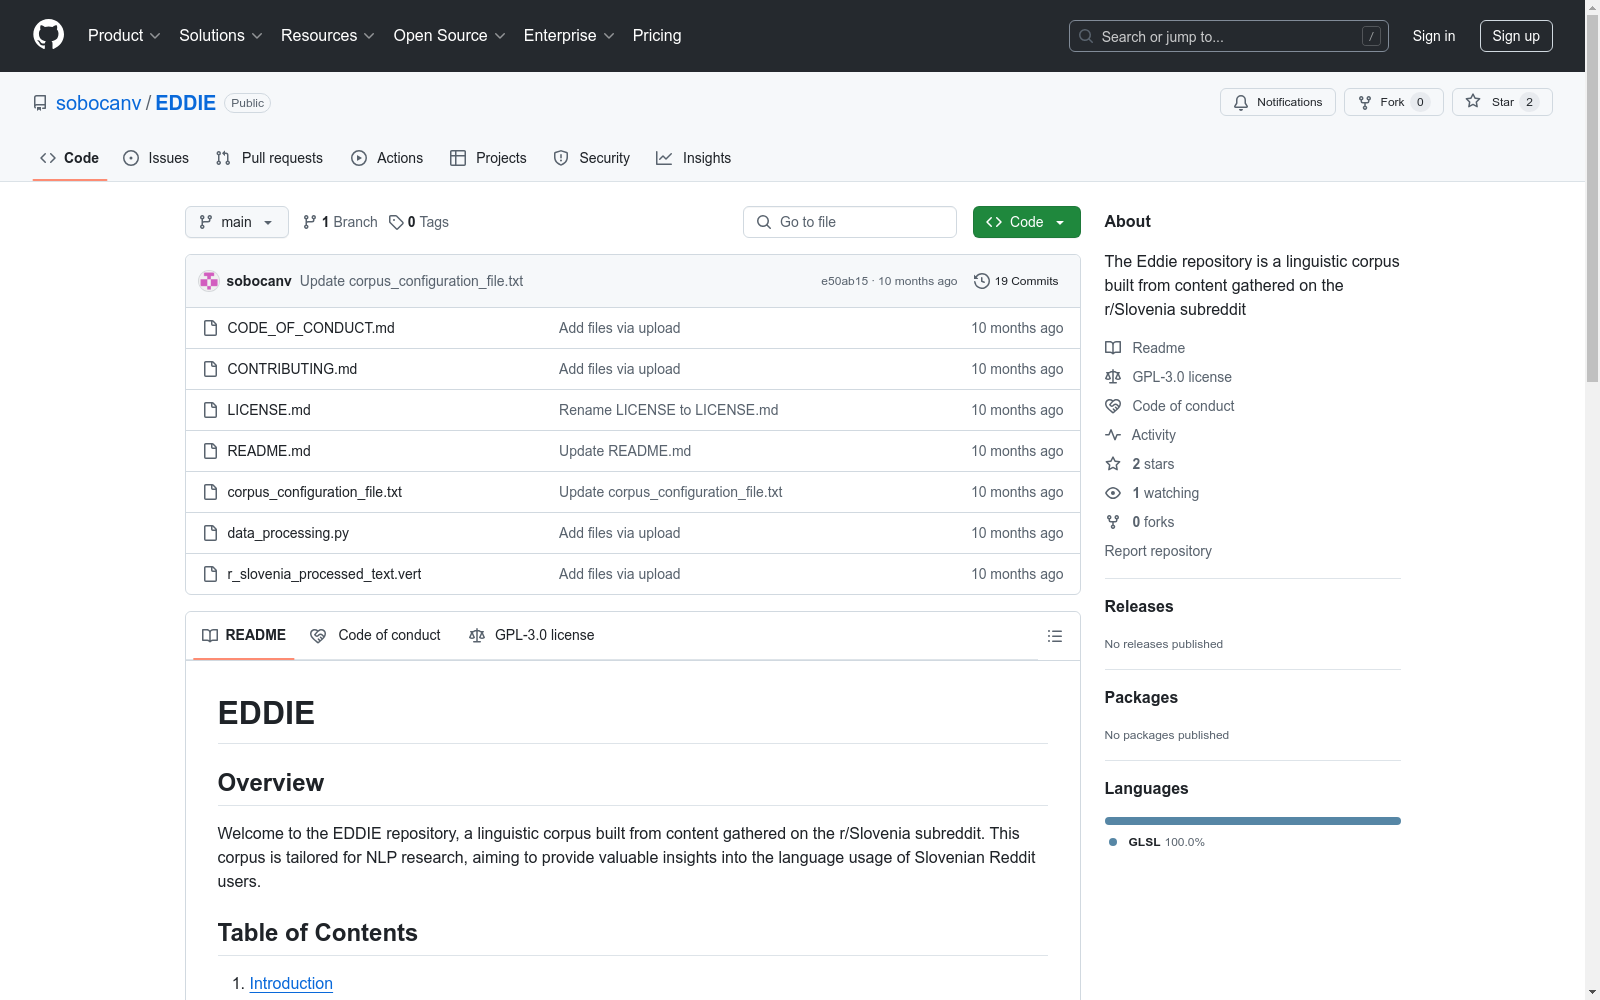
Task: Open the data_processing.py file
Action: coord(288,533)
